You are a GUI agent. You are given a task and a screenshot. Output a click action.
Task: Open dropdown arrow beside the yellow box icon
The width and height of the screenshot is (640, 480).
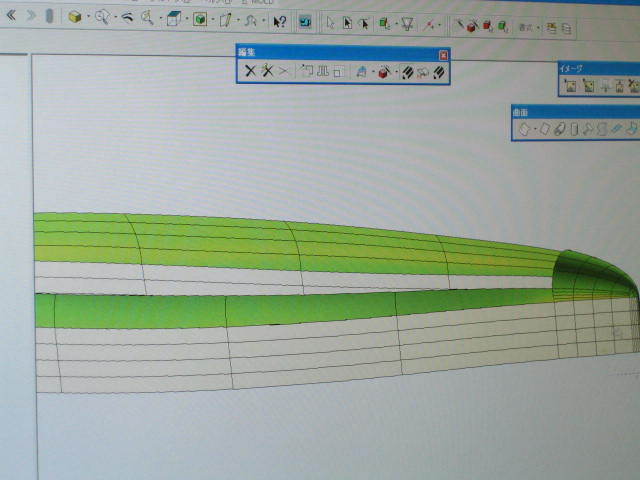pos(88,19)
